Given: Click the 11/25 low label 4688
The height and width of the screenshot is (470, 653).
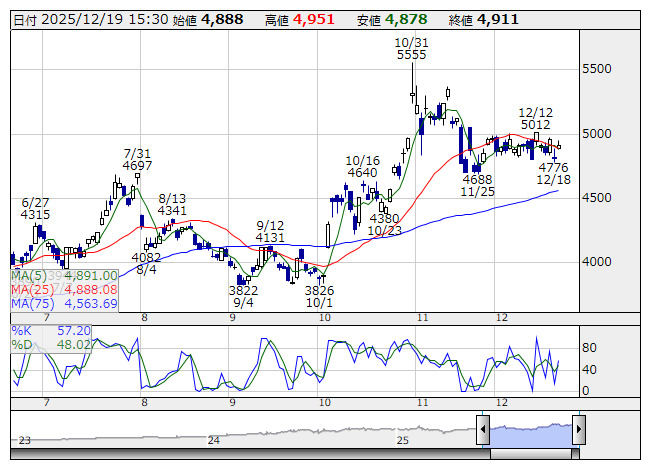Looking at the screenshot, I should click(477, 179).
